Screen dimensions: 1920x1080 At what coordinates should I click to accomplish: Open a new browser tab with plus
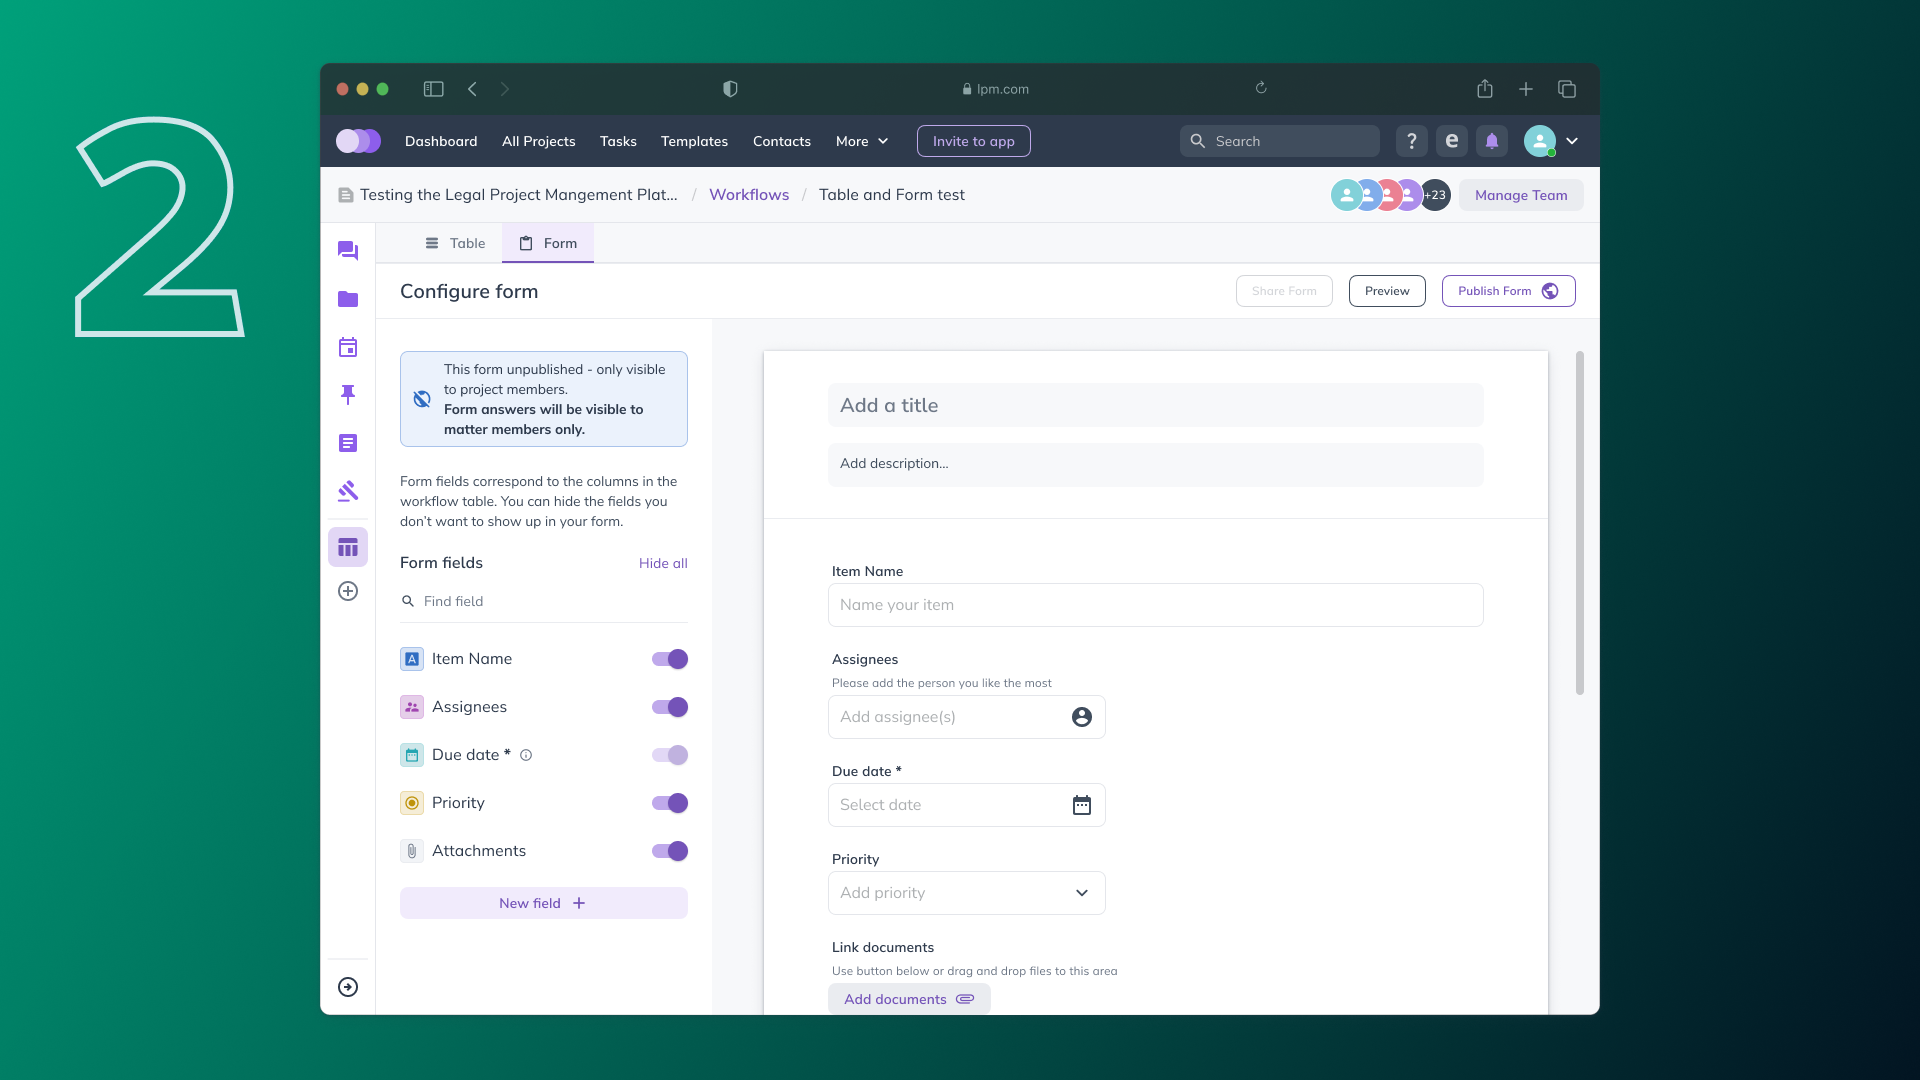[x=1526, y=89]
